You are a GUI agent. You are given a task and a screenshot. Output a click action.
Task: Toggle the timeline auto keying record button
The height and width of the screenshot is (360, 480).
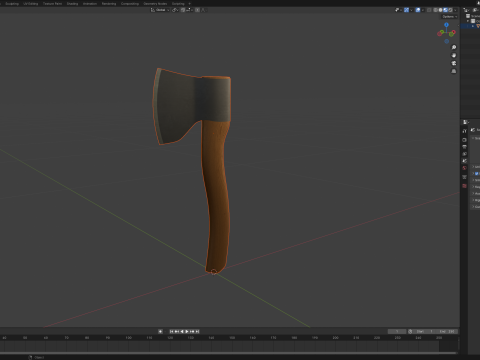tap(160, 331)
